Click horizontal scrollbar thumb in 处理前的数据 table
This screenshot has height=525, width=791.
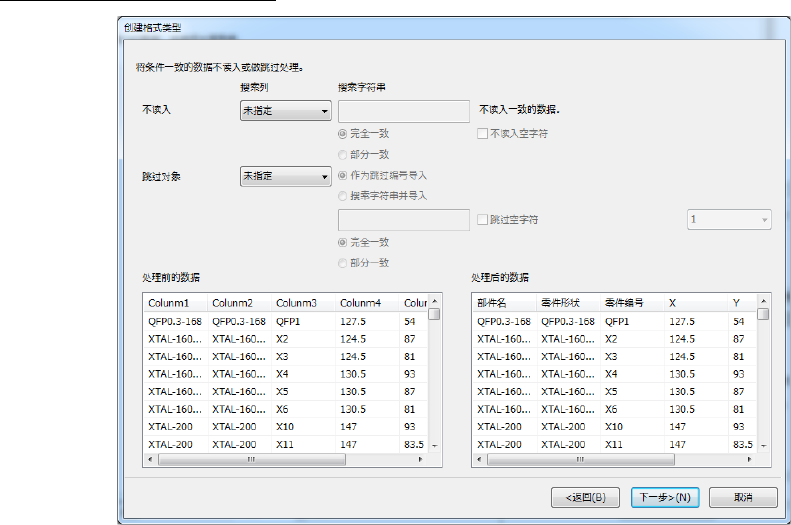252,459
